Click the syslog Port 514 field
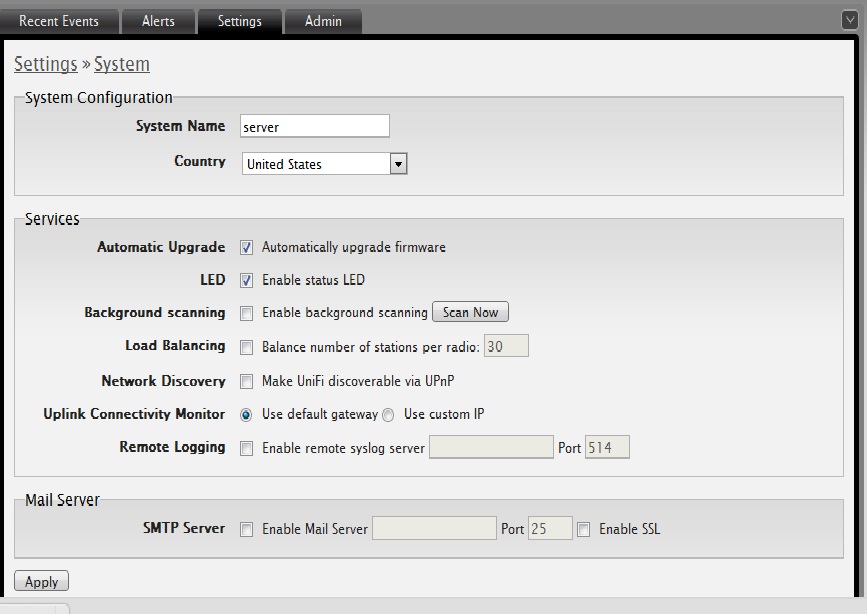Image resolution: width=867 pixels, height=614 pixels. [607, 447]
